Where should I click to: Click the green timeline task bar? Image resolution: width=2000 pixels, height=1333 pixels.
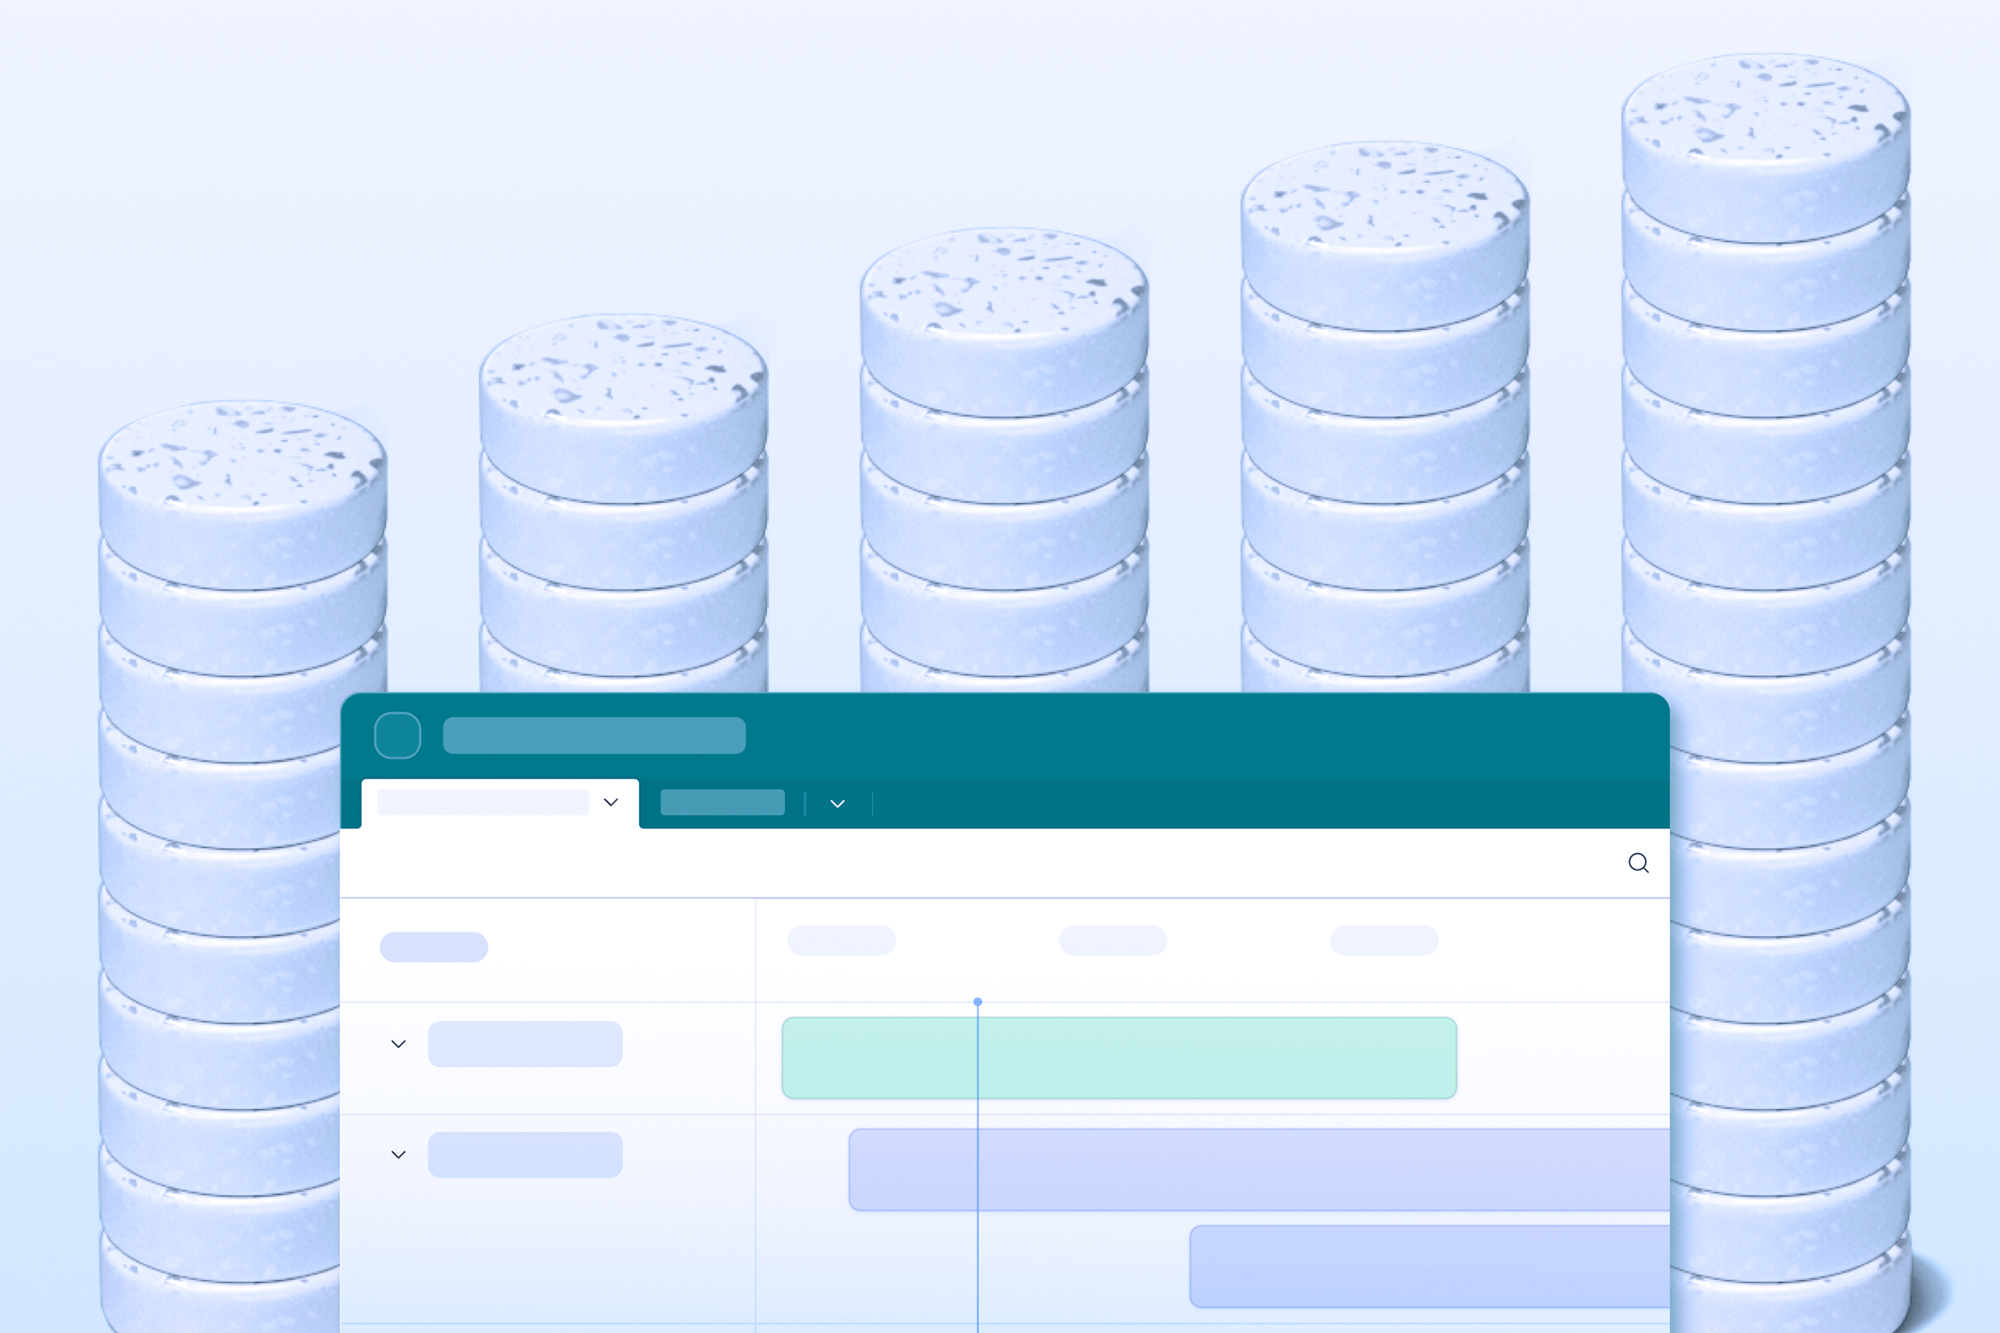tap(1119, 1058)
